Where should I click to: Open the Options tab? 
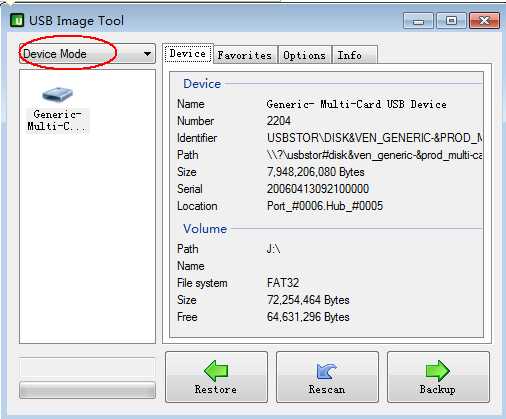click(304, 55)
